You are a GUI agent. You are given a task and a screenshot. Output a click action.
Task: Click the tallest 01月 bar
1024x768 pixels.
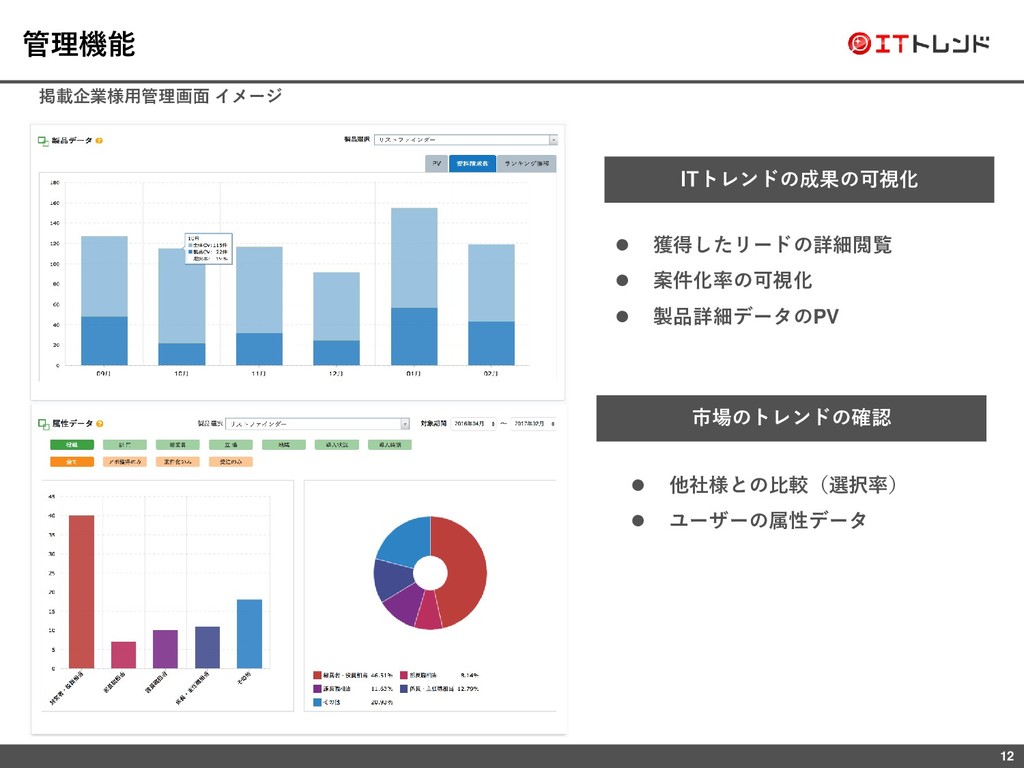coord(414,287)
